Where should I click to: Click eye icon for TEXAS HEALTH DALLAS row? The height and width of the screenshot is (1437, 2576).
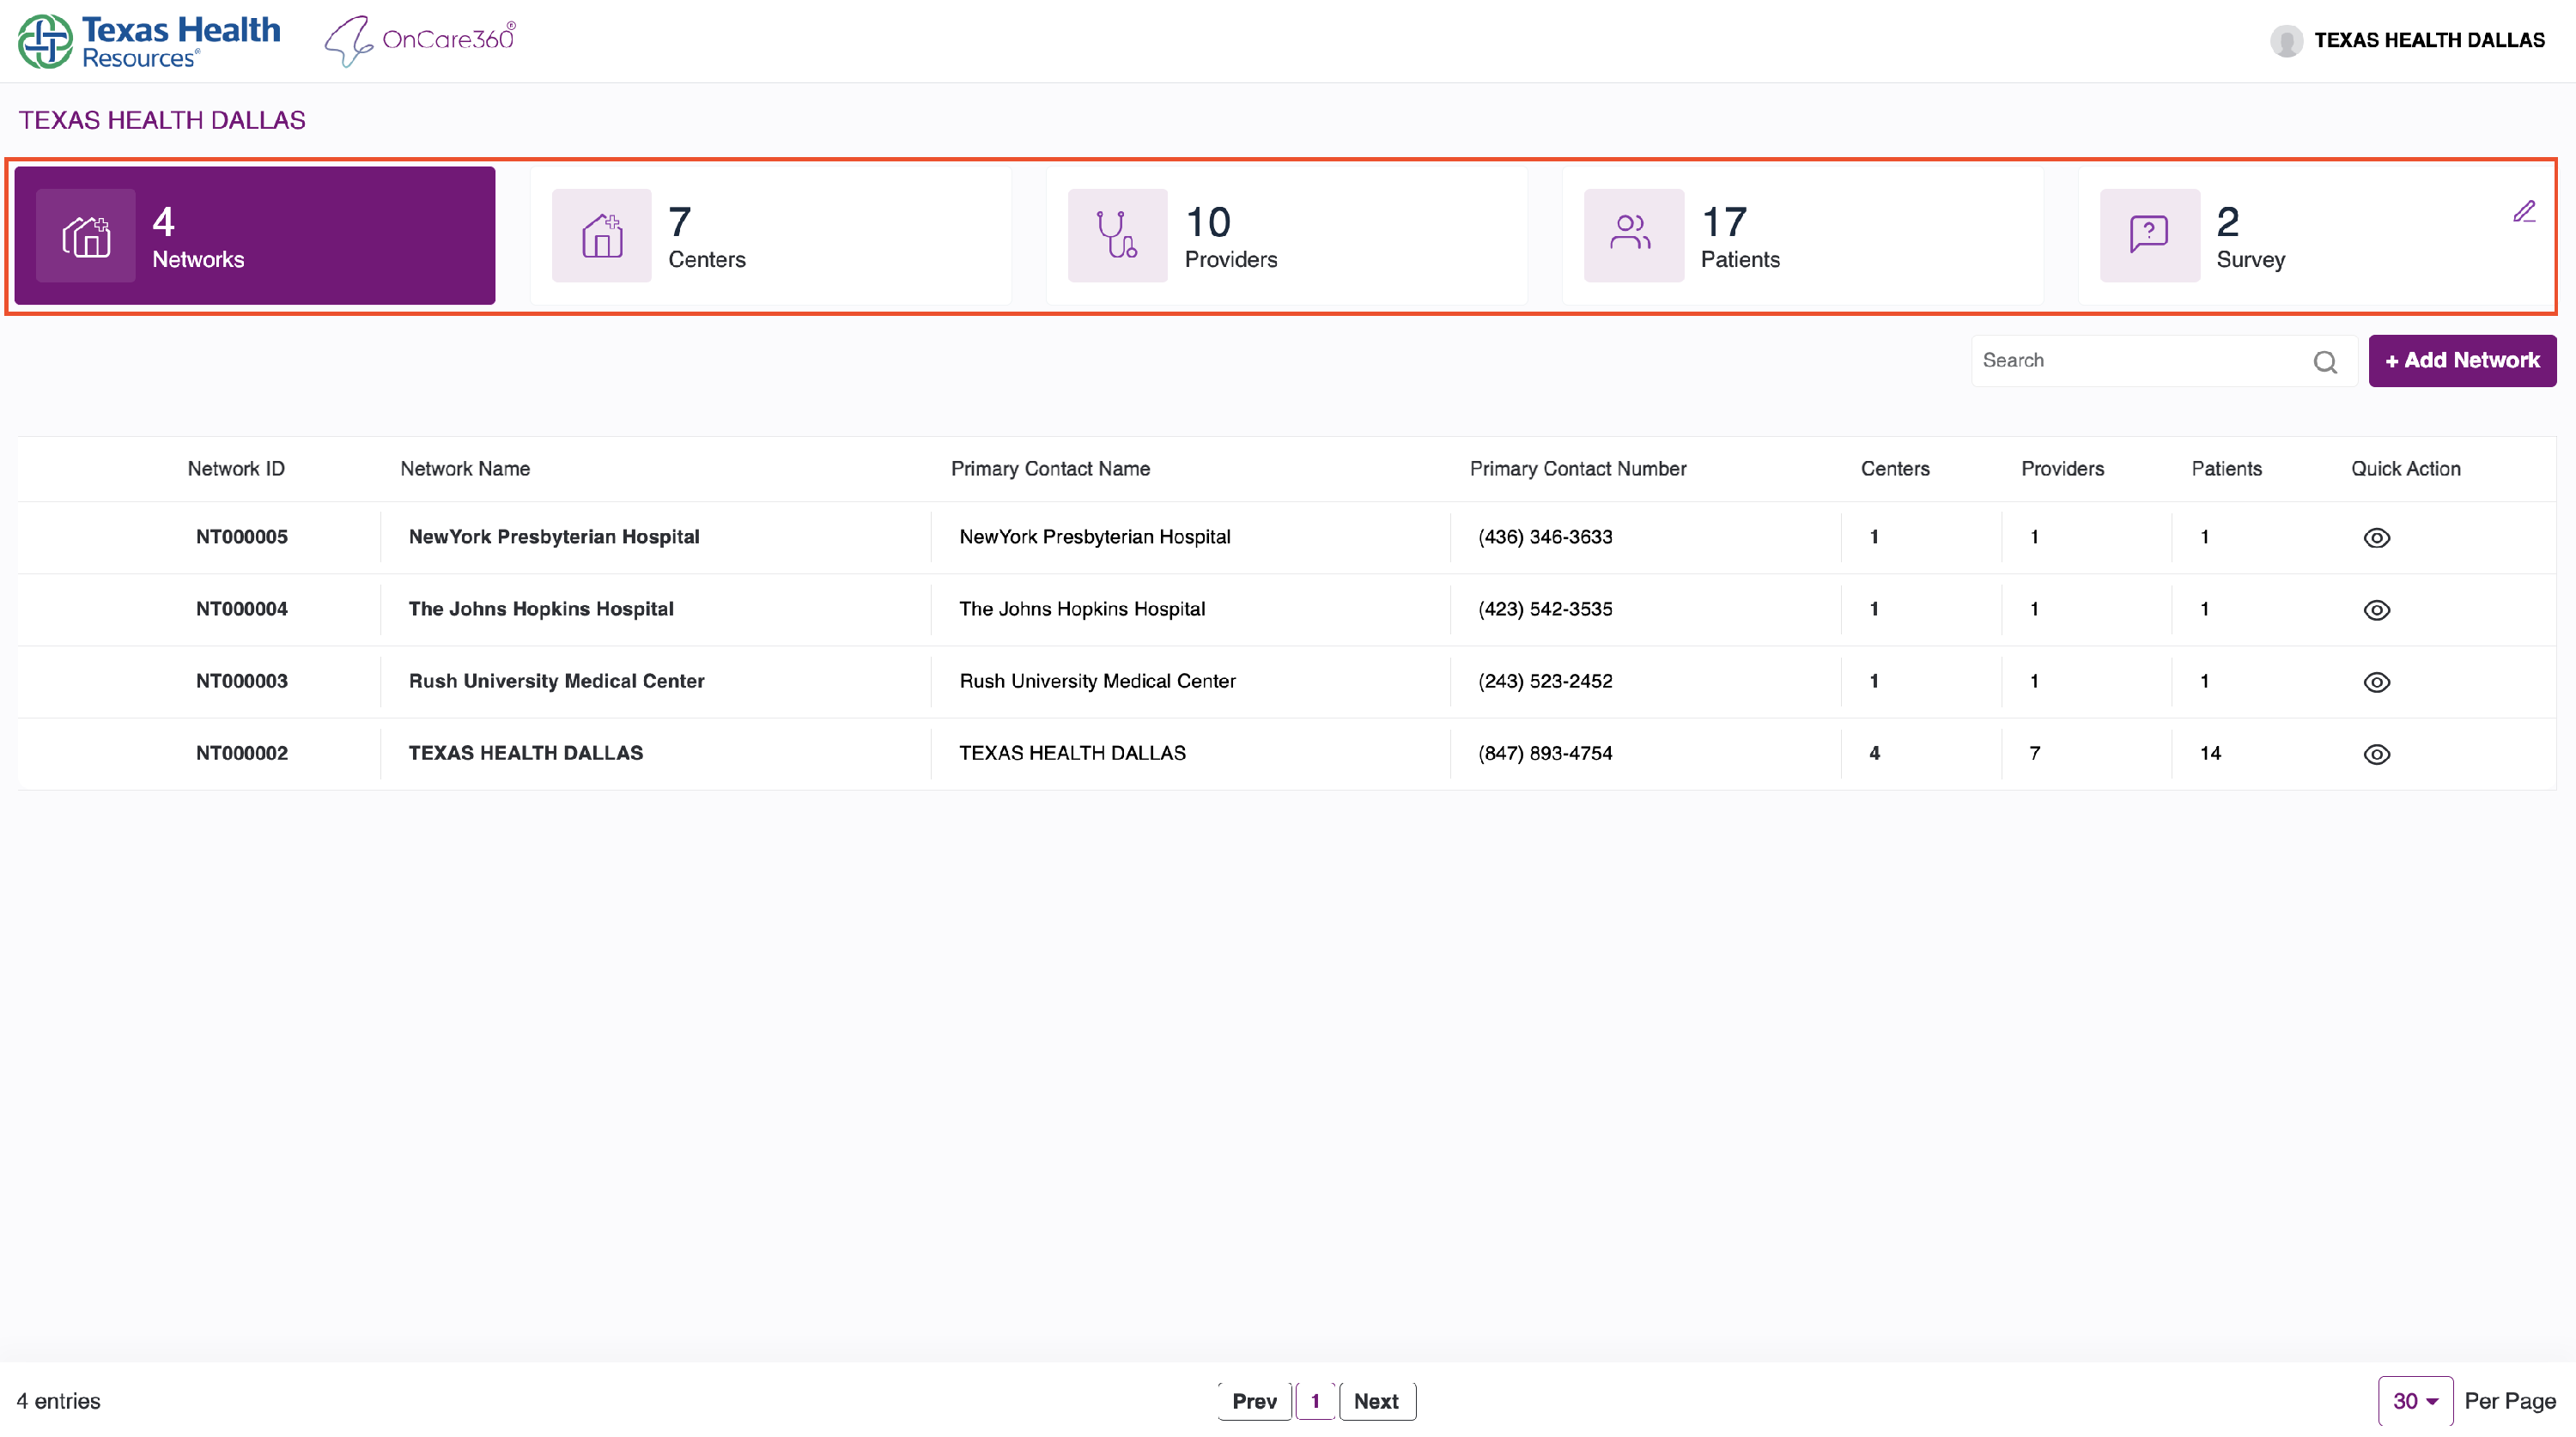(2376, 754)
